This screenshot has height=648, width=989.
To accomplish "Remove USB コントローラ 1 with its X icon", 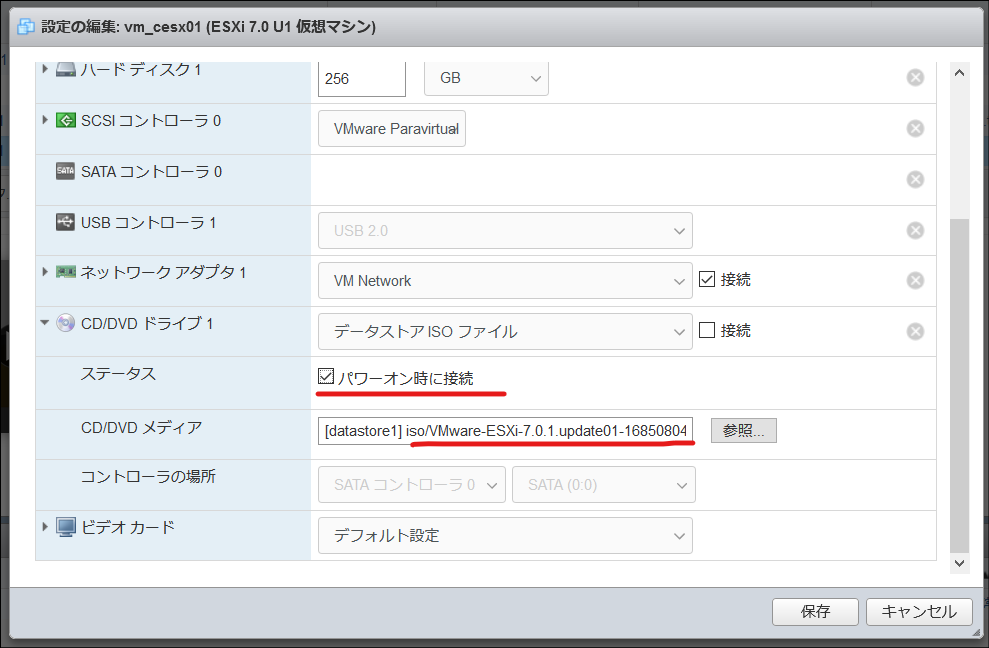I will tap(915, 230).
